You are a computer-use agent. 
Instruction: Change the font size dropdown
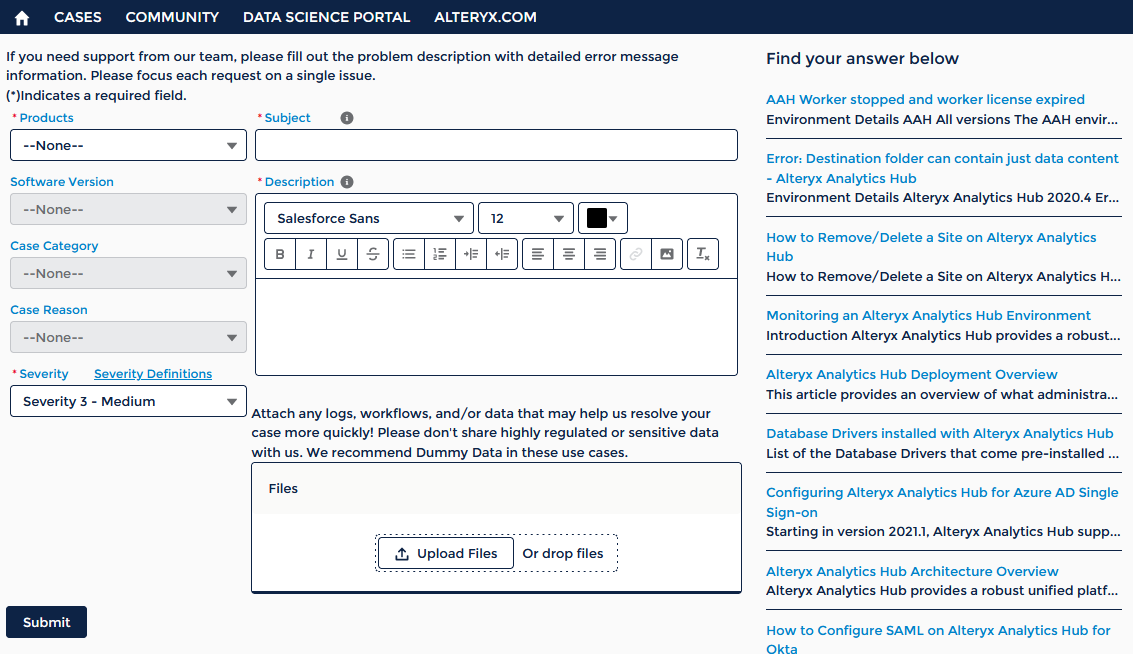[526, 218]
